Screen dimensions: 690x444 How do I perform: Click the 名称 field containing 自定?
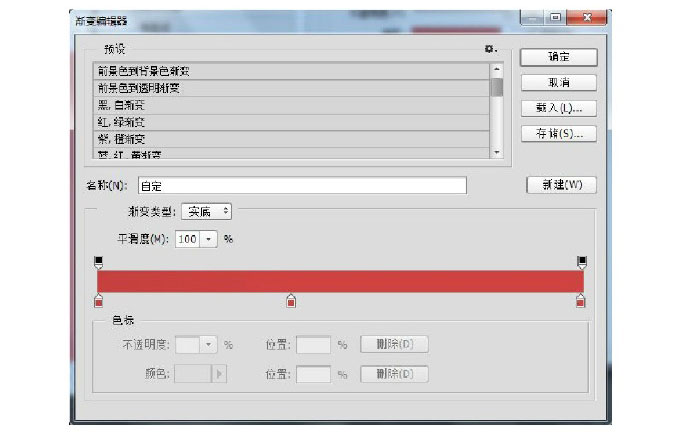(x=302, y=186)
